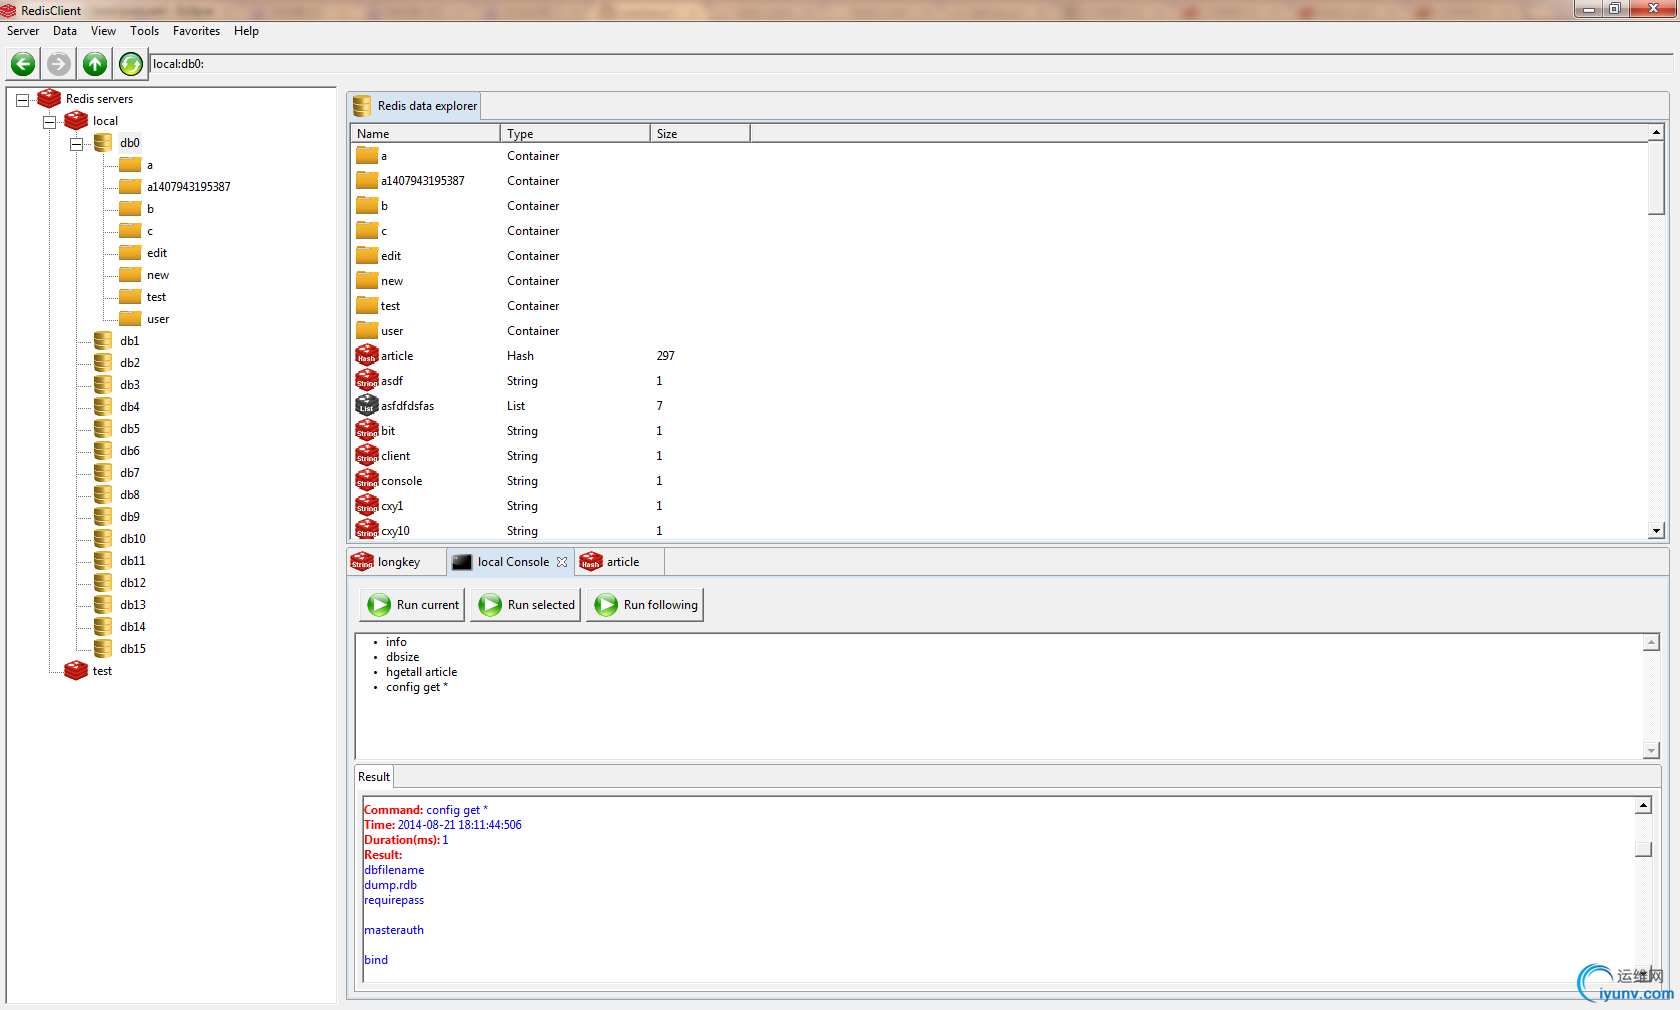Click the green Back navigation arrow

point(23,64)
